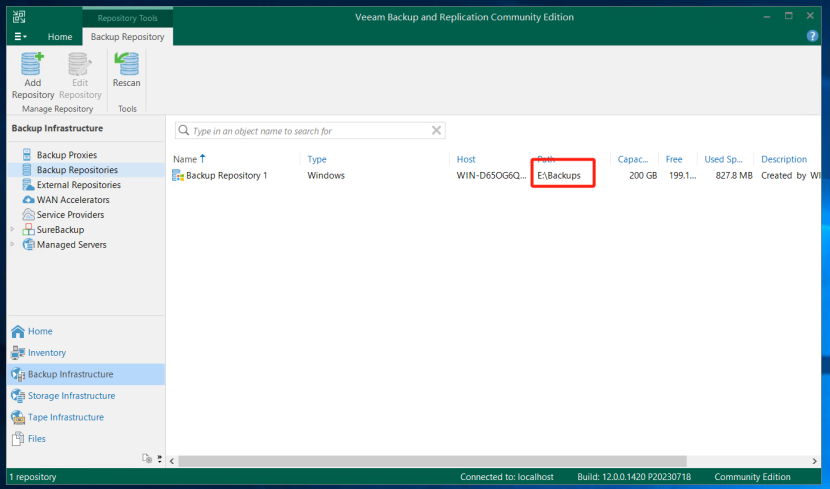Click the 200 GB capacity cell
The height and width of the screenshot is (489, 830).
pos(643,175)
